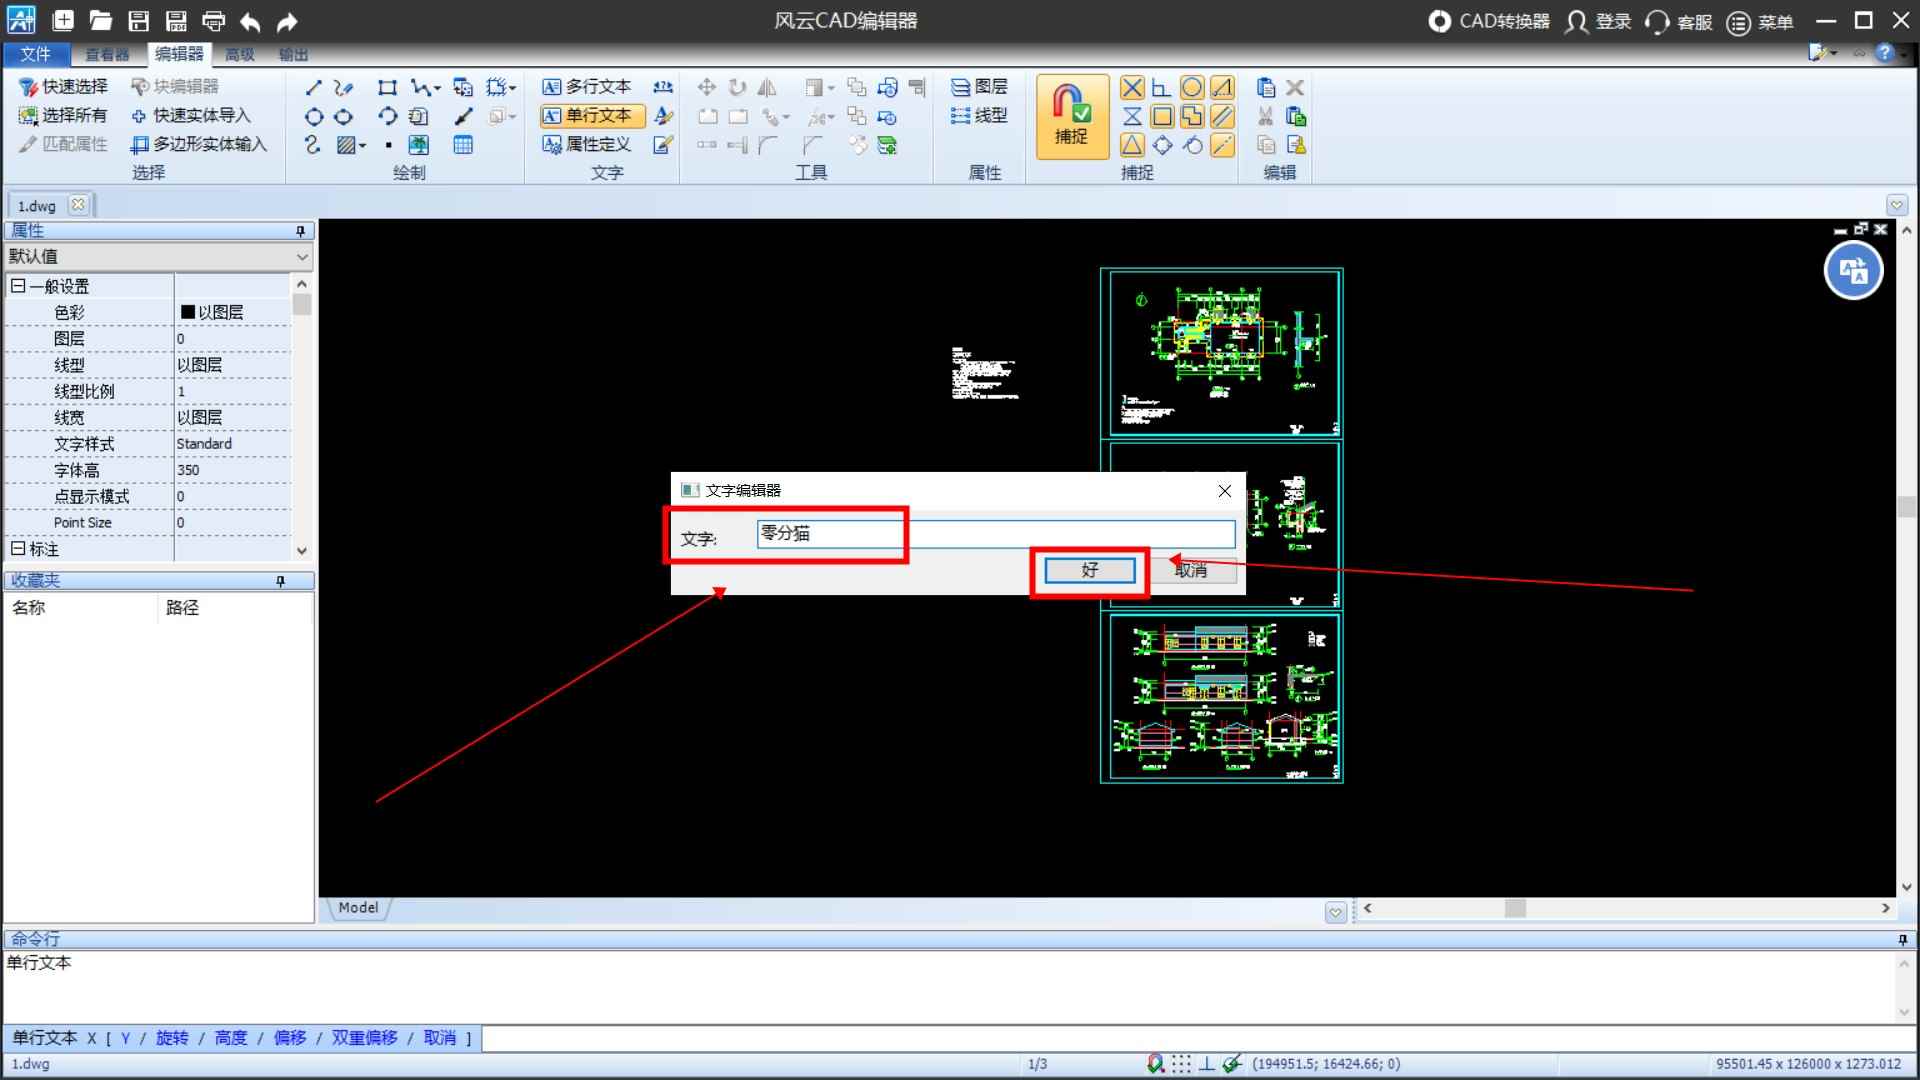
Task: Collapse the dimension (标注) section
Action: (17, 549)
